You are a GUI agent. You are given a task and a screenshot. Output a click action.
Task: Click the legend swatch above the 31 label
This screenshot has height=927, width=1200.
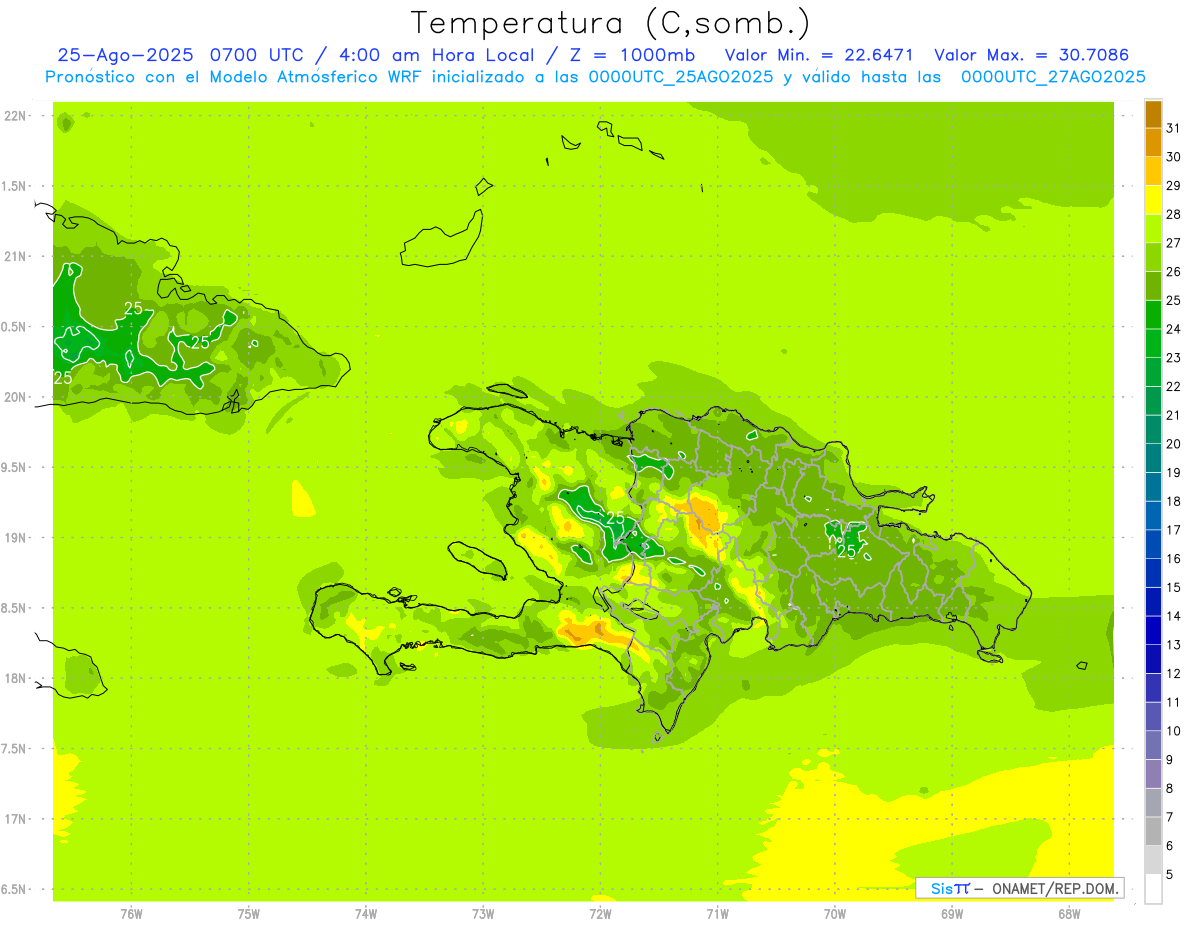1153,114
